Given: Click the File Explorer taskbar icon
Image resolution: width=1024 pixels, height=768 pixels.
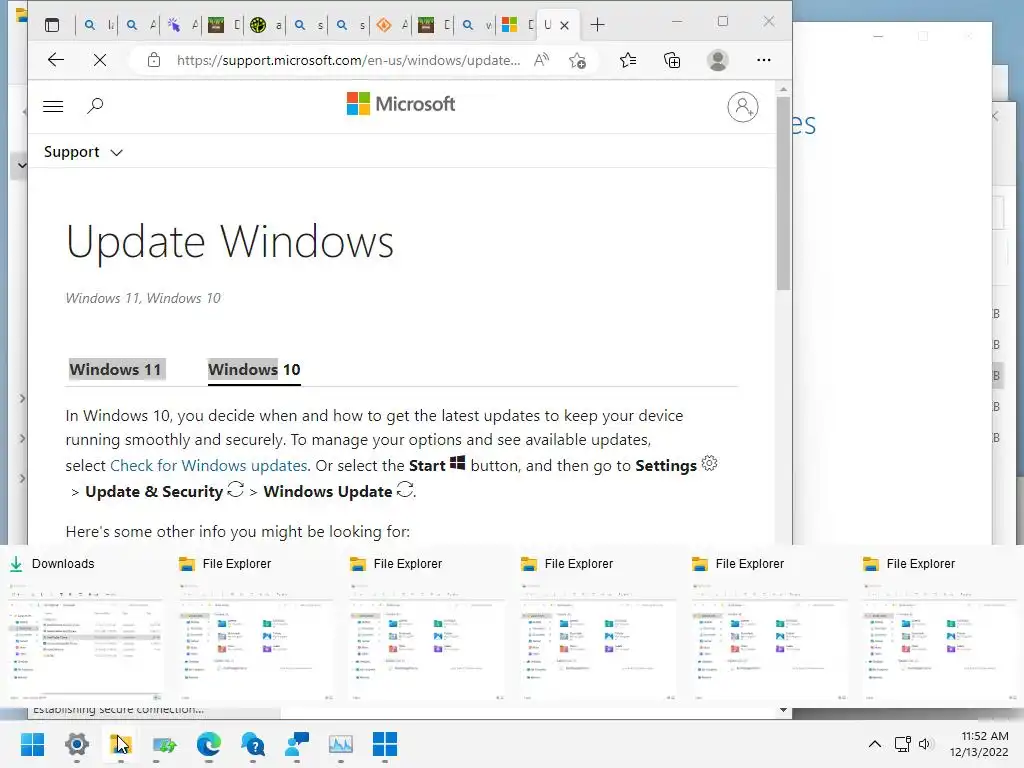Looking at the screenshot, I should tap(120, 744).
